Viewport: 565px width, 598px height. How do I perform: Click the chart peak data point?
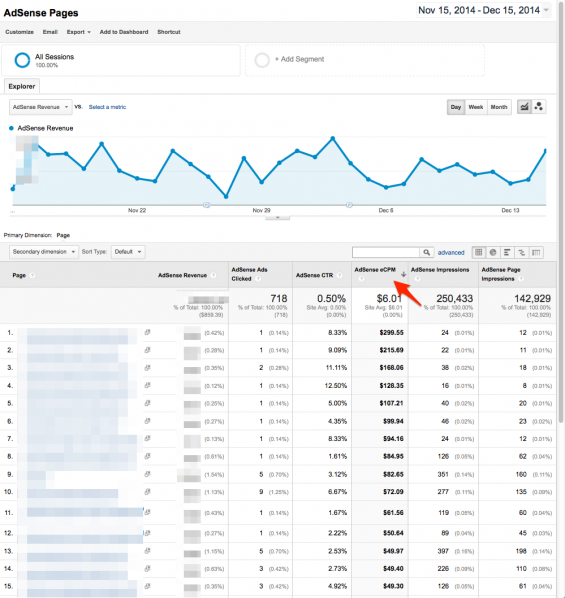pyautogui.click(x=333, y=138)
